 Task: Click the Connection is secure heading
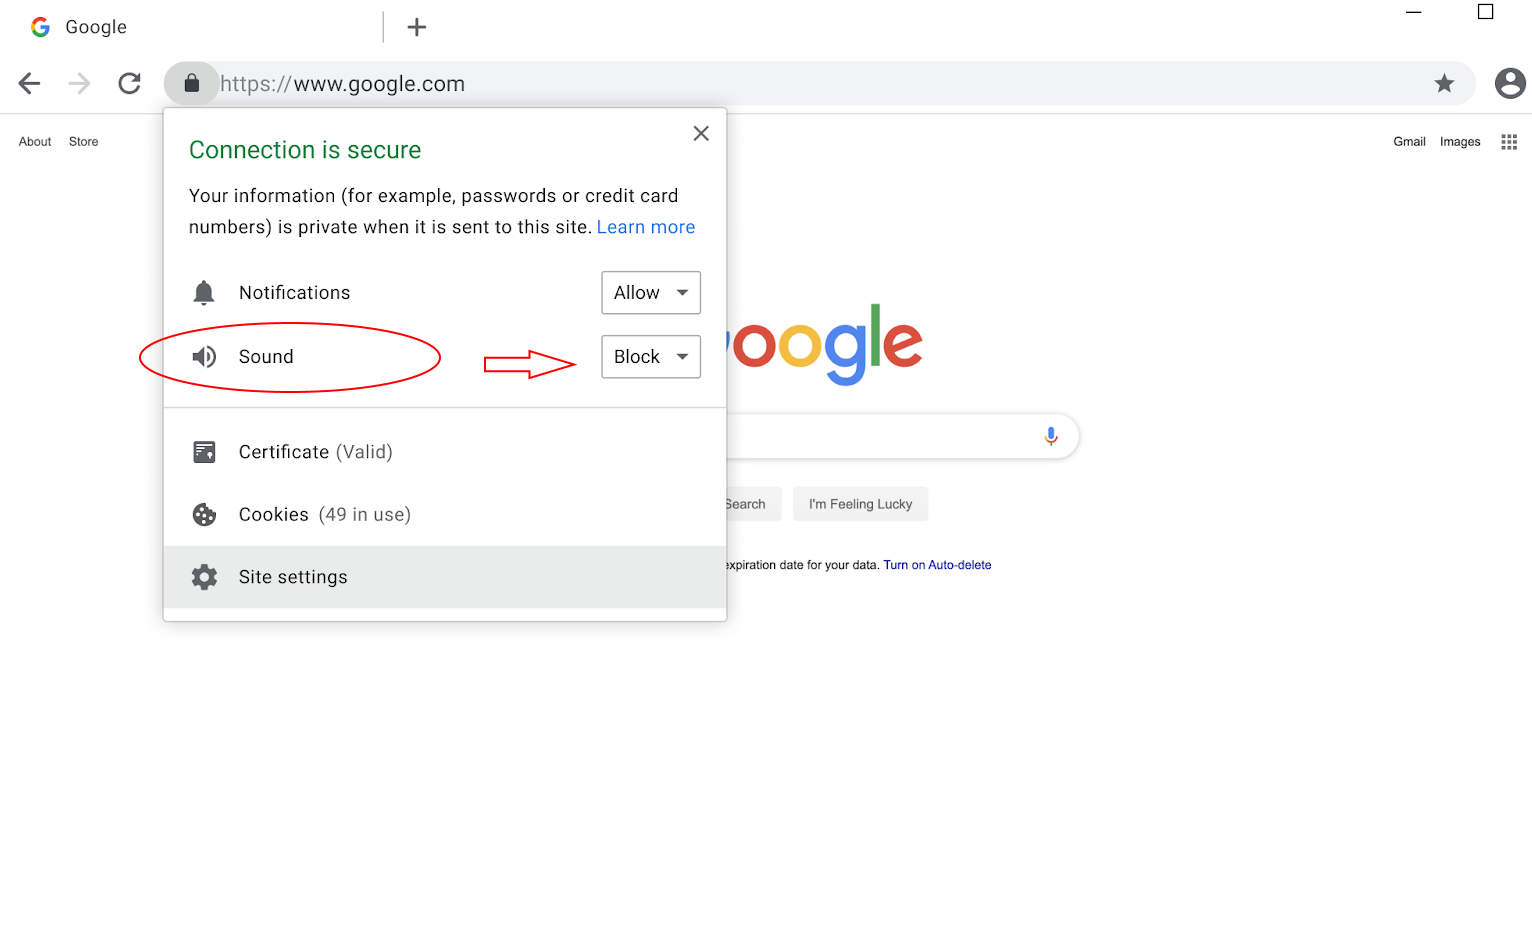(x=305, y=150)
